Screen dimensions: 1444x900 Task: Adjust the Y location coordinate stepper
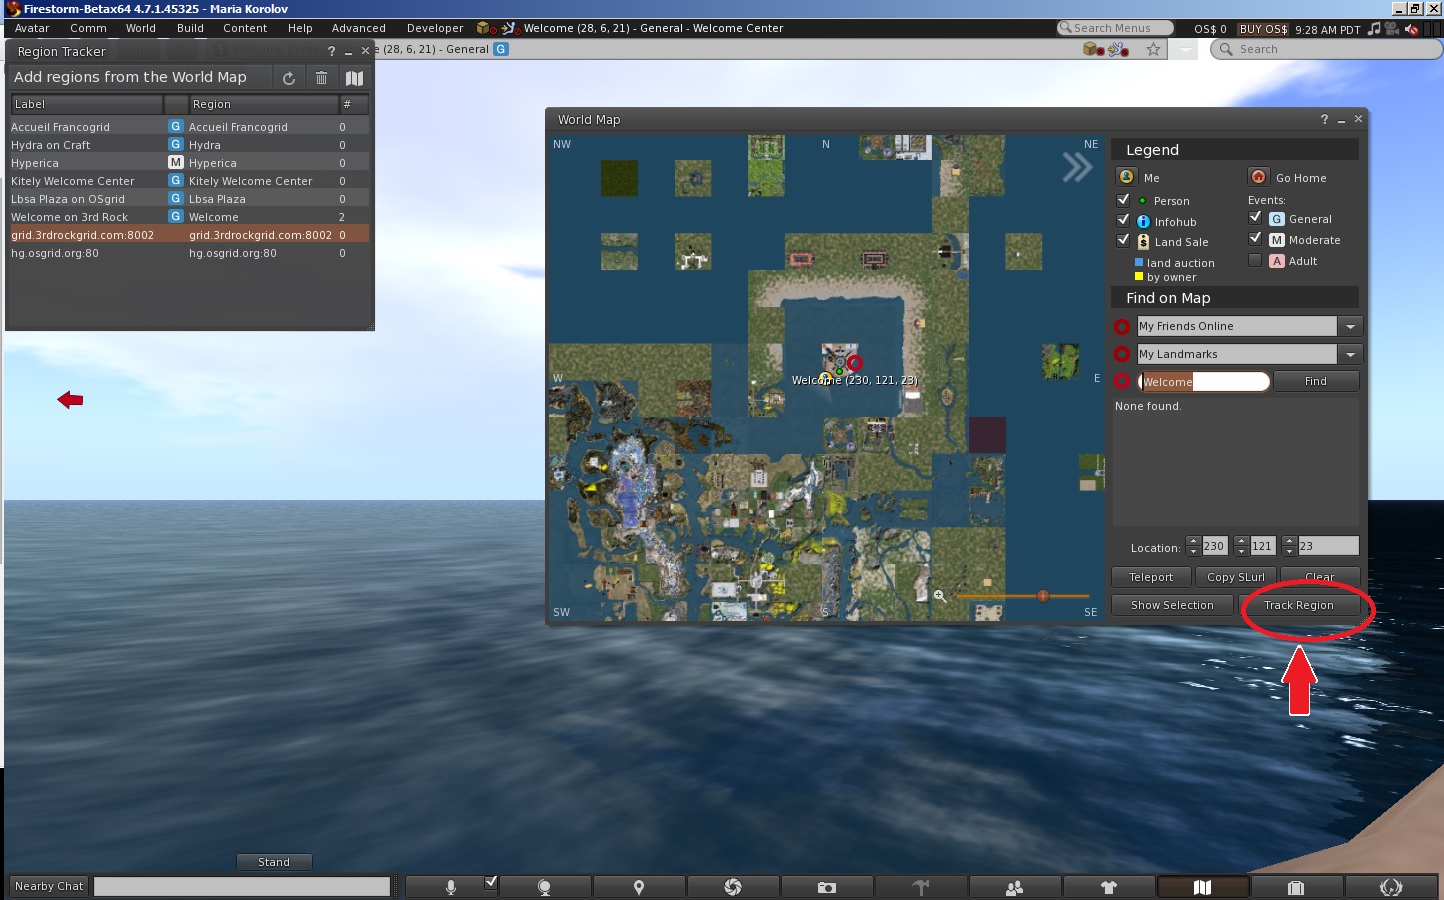coord(1241,546)
